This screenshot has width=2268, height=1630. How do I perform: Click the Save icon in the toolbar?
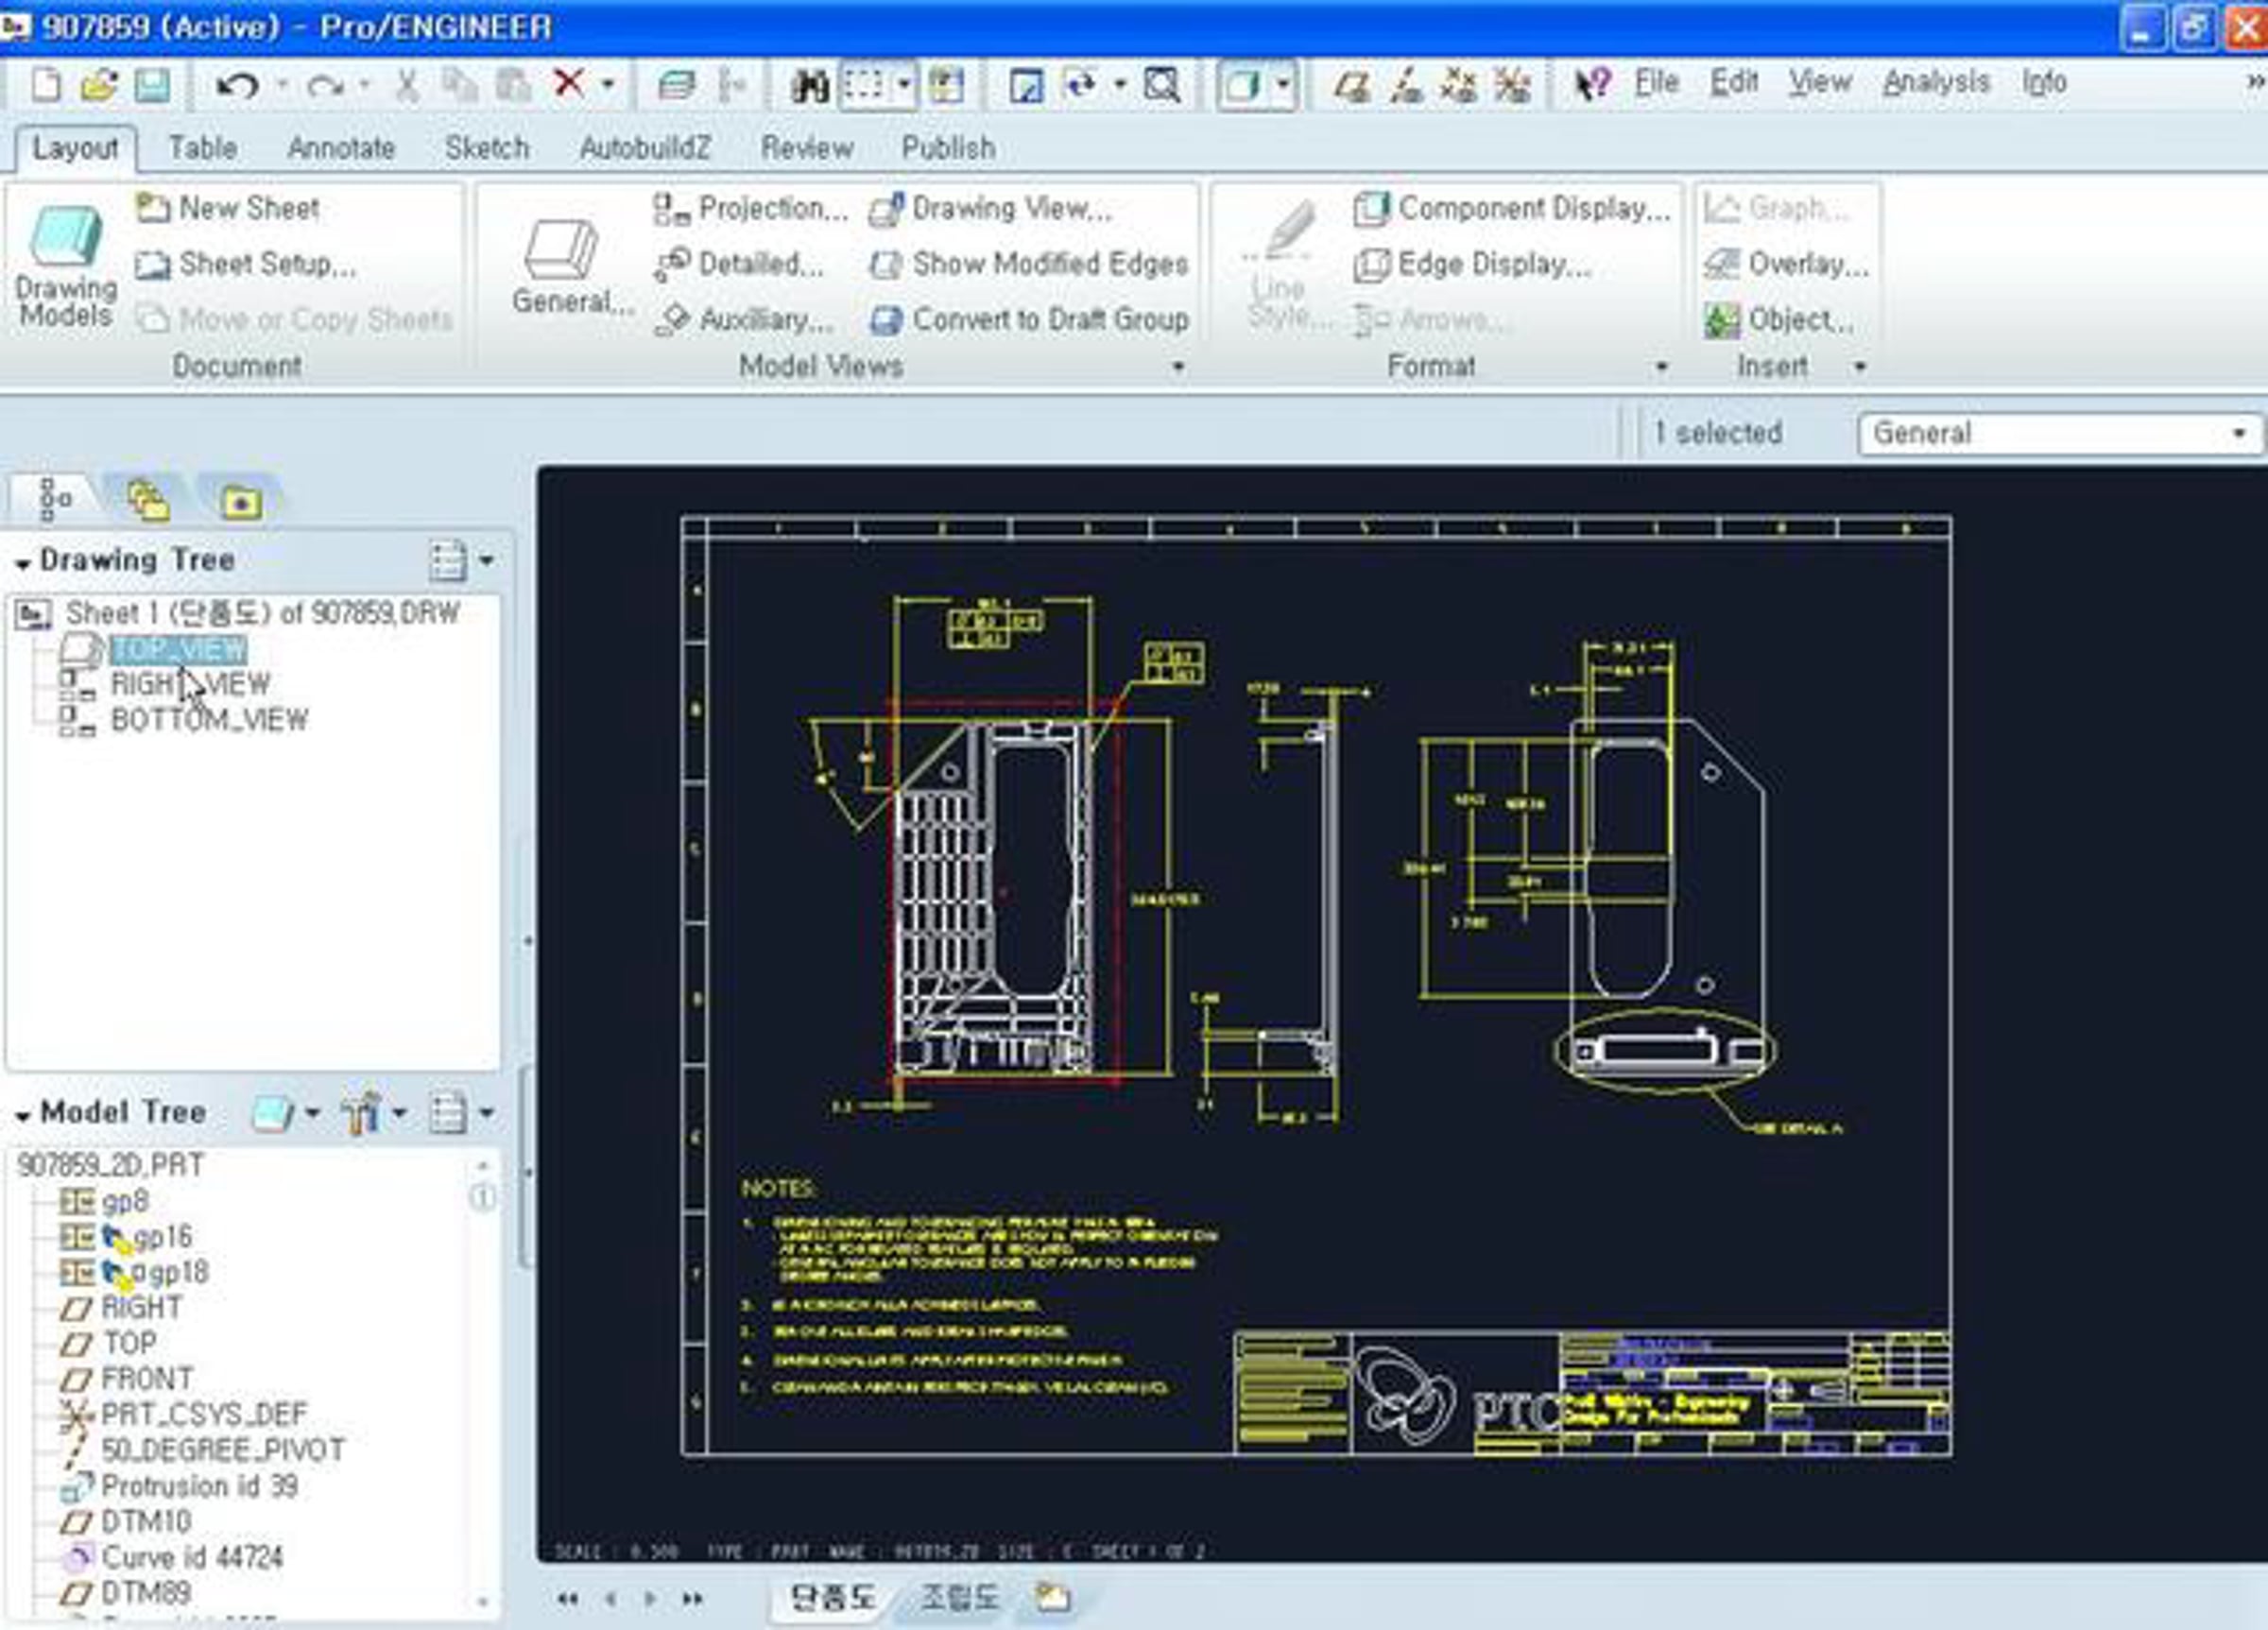pyautogui.click(x=152, y=86)
